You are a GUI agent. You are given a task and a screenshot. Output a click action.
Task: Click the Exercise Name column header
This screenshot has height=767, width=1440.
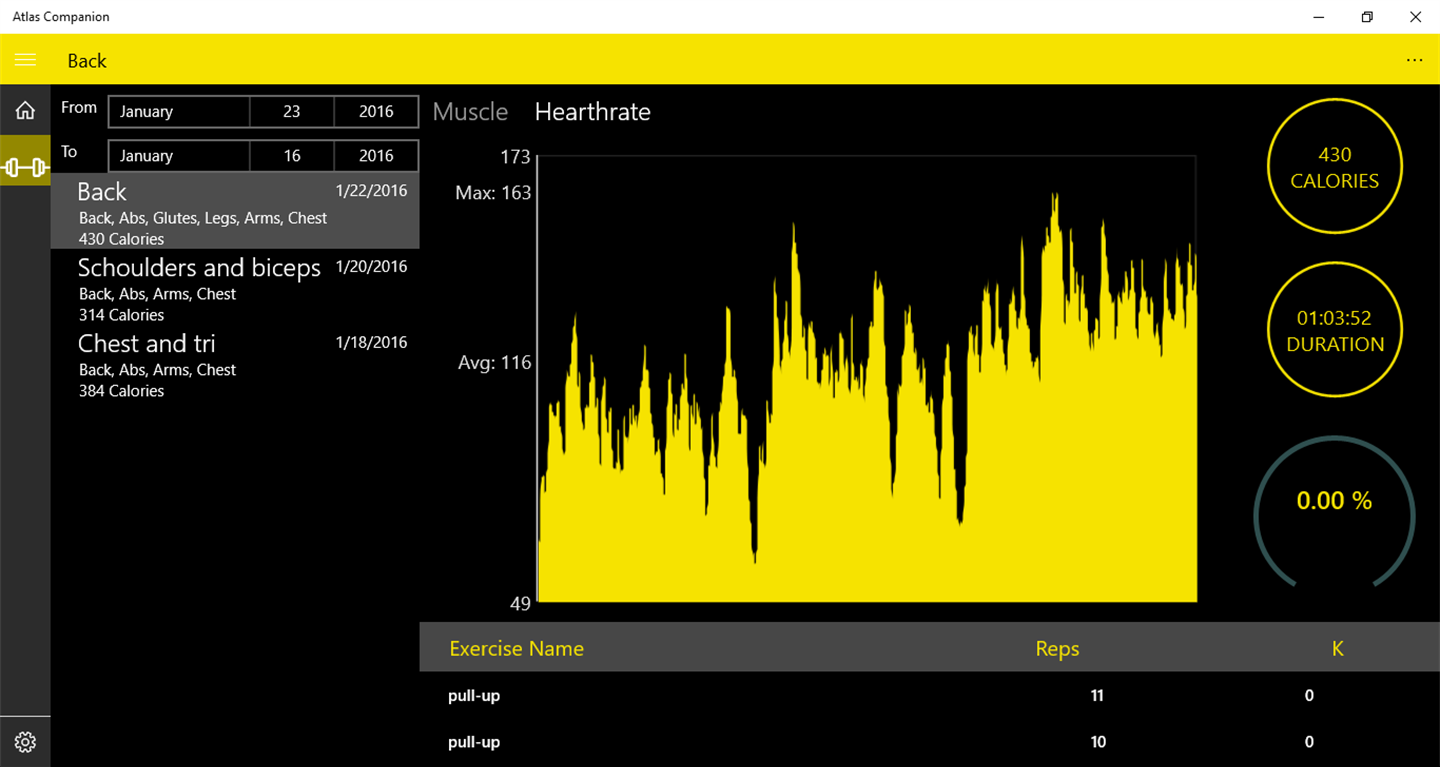516,648
